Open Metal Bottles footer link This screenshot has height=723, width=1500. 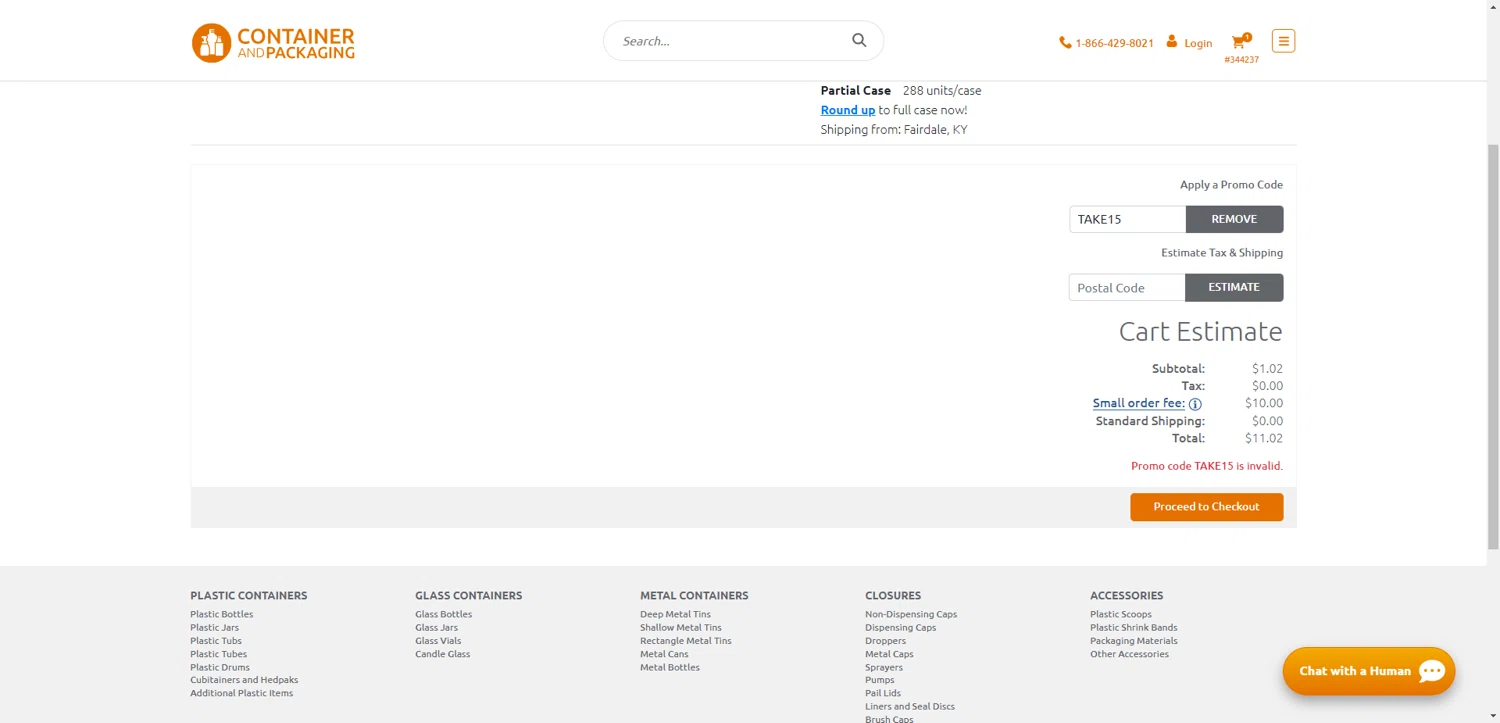coord(670,667)
